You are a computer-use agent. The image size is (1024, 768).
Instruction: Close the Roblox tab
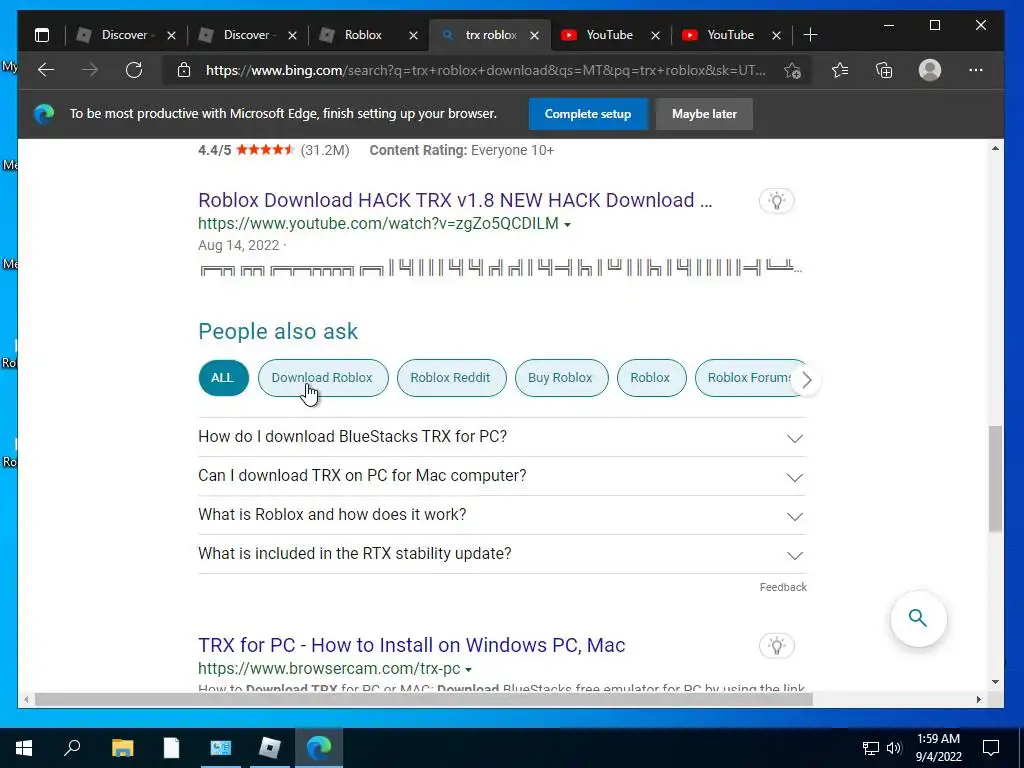pyautogui.click(x=413, y=35)
